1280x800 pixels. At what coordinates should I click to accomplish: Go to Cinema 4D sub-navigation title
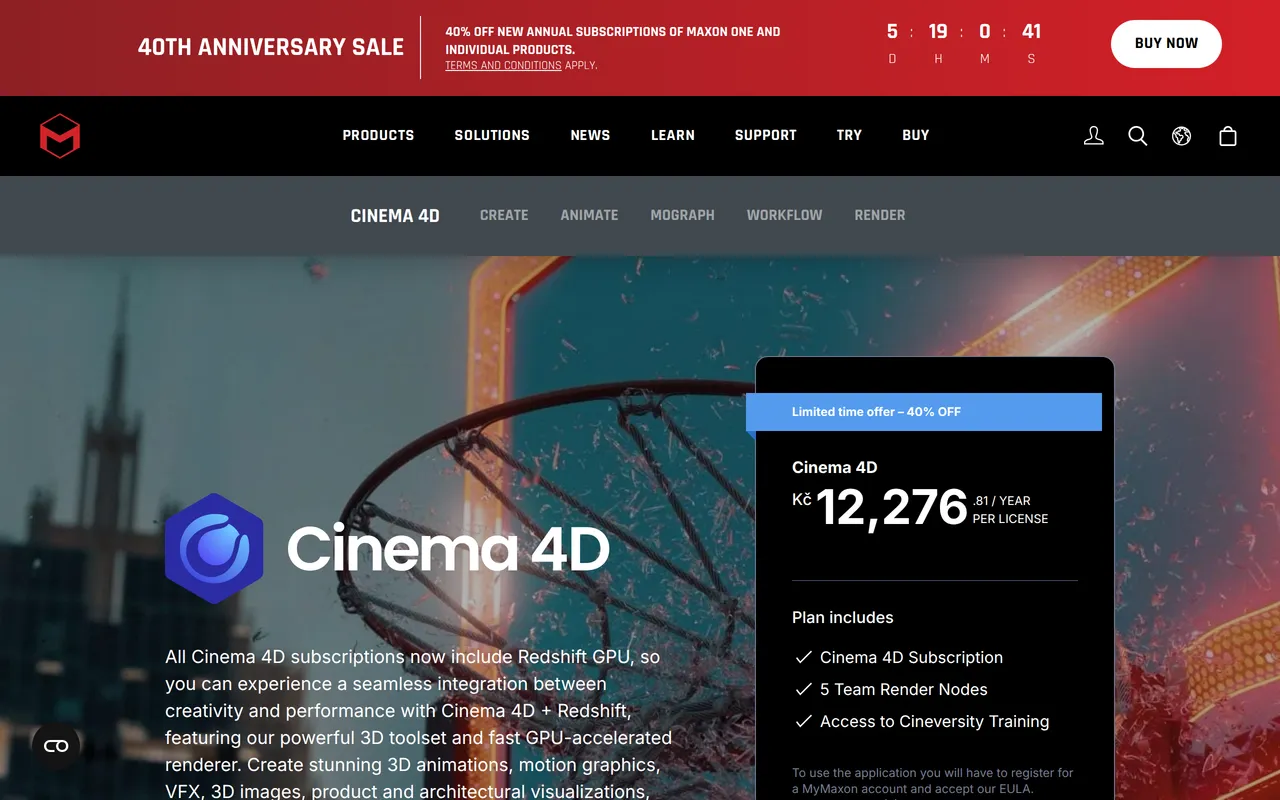(395, 216)
